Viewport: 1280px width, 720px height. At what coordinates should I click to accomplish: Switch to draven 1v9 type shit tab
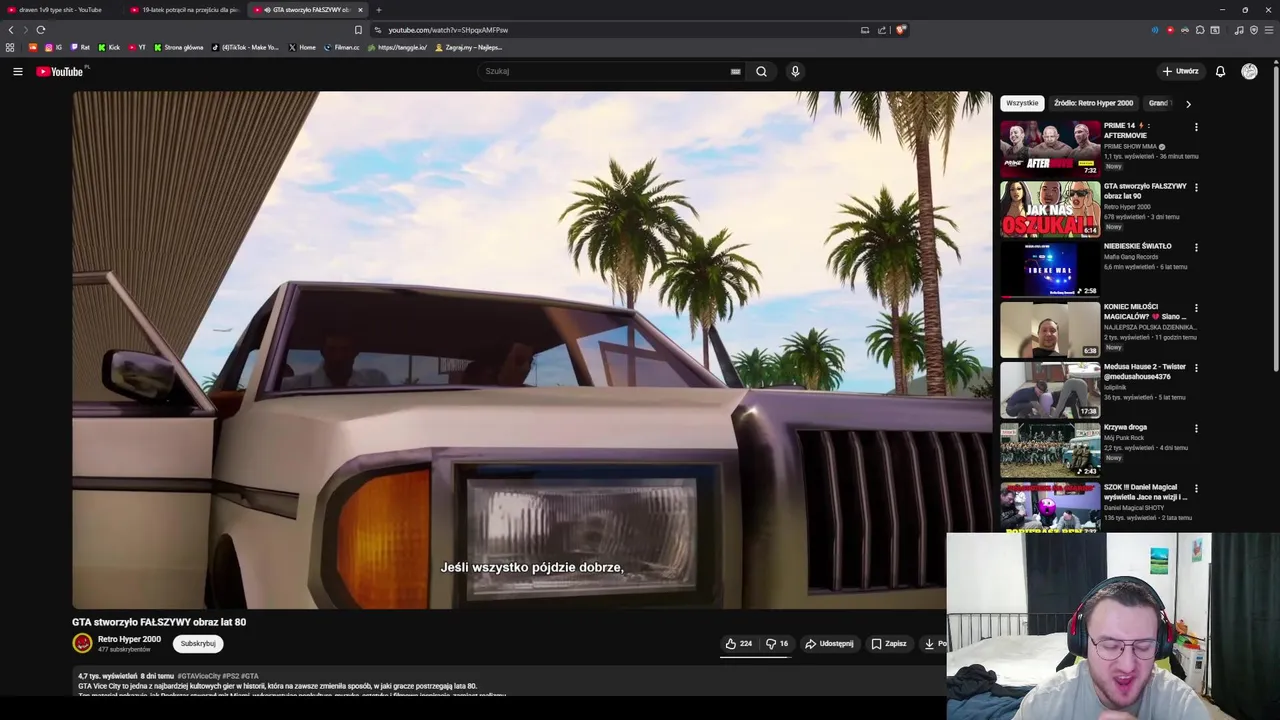(x=60, y=10)
